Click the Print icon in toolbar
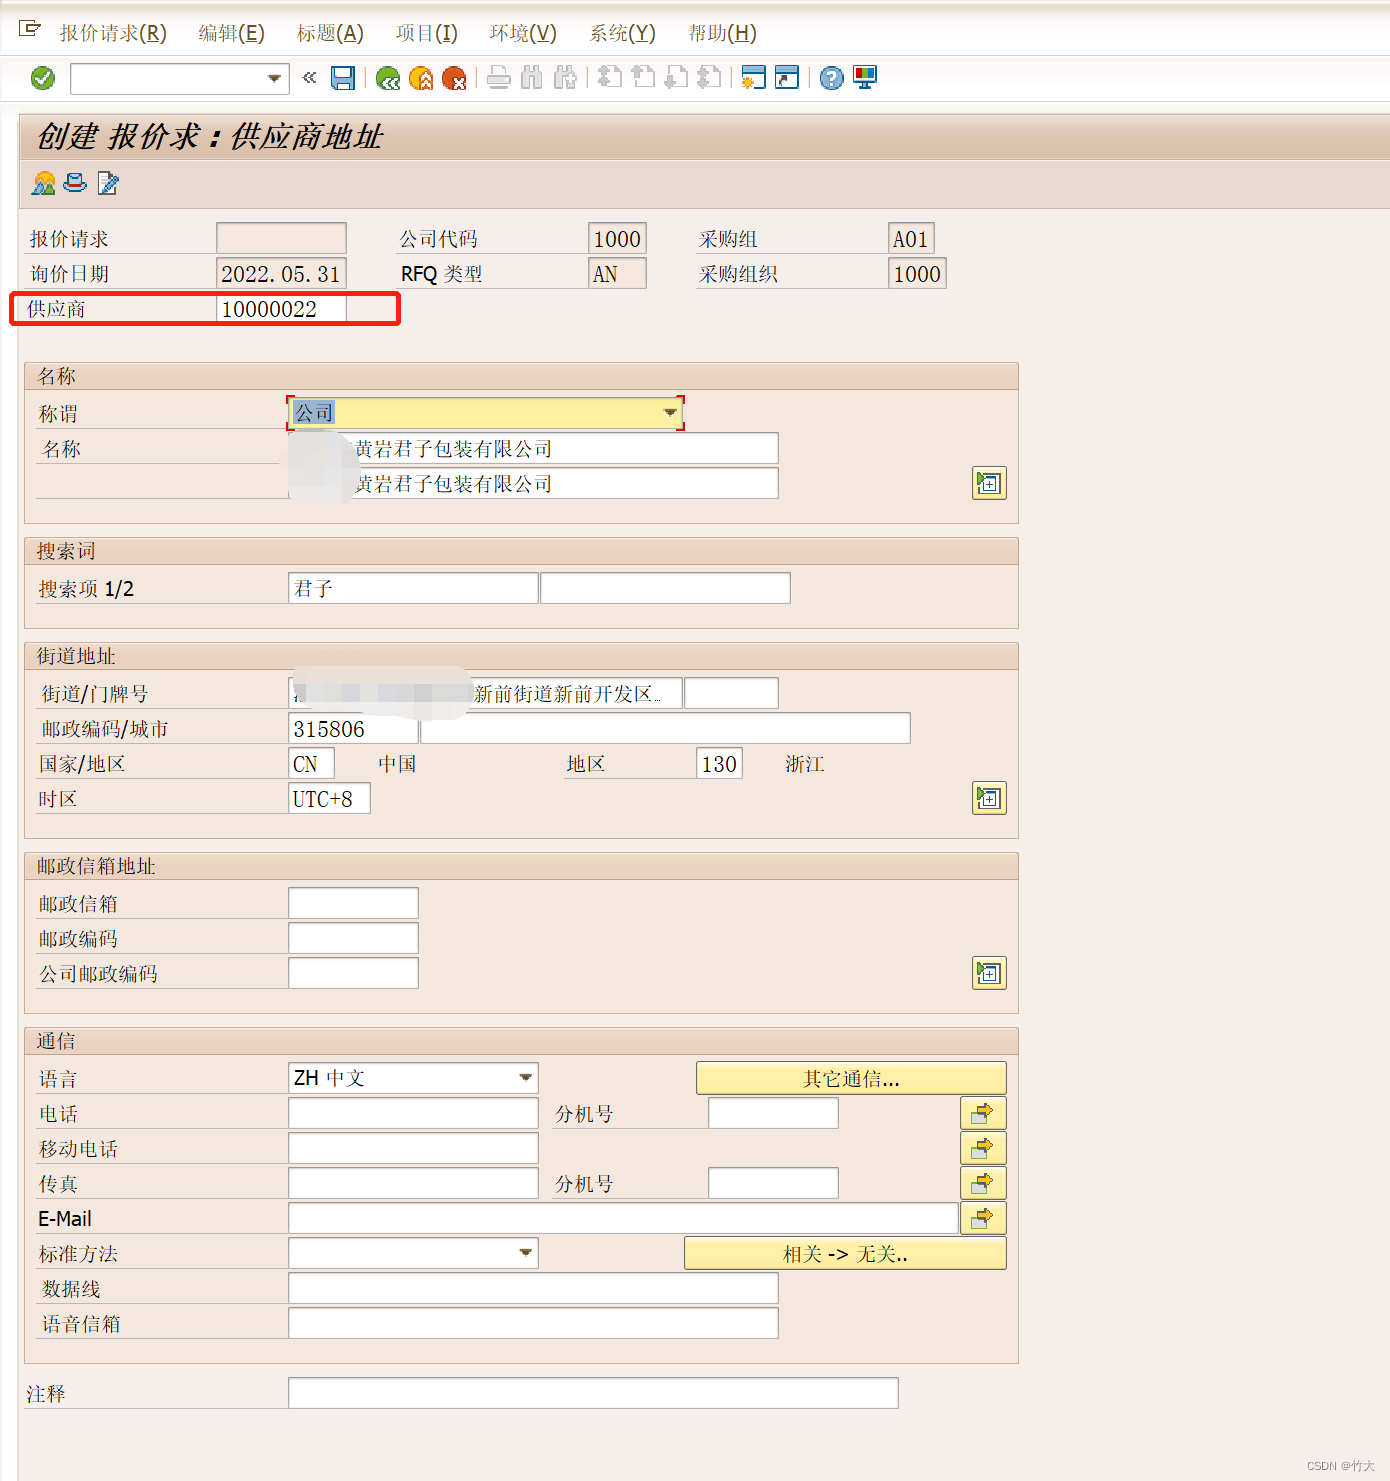Screen dimensions: 1390x1481 click(x=499, y=78)
